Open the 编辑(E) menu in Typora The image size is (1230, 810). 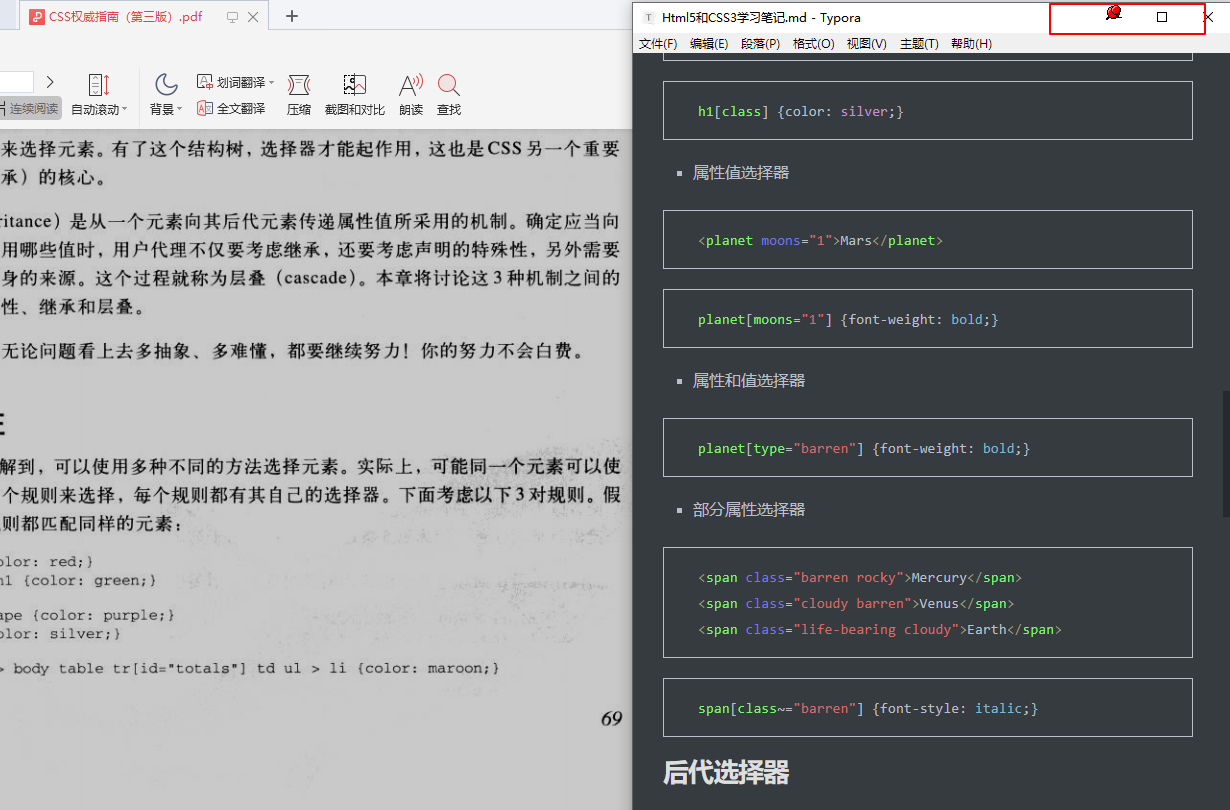[x=709, y=44]
